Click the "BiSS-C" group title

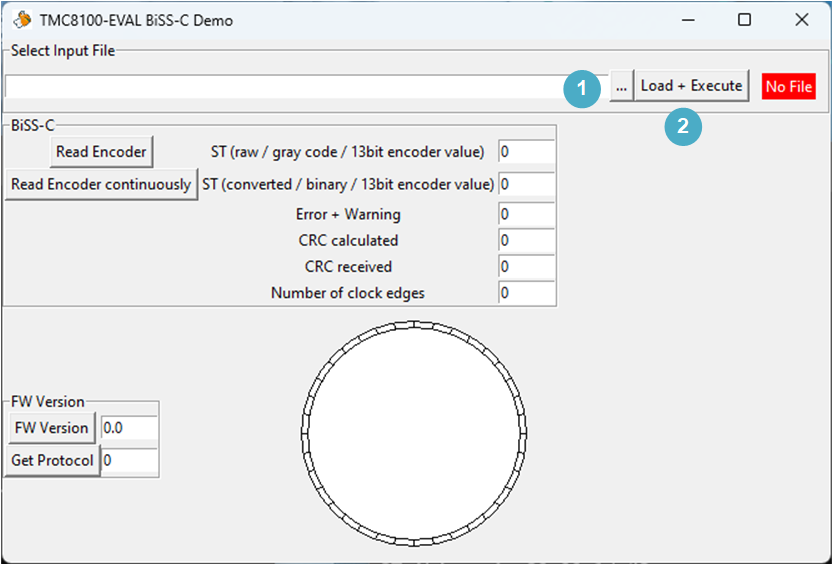click(32, 126)
